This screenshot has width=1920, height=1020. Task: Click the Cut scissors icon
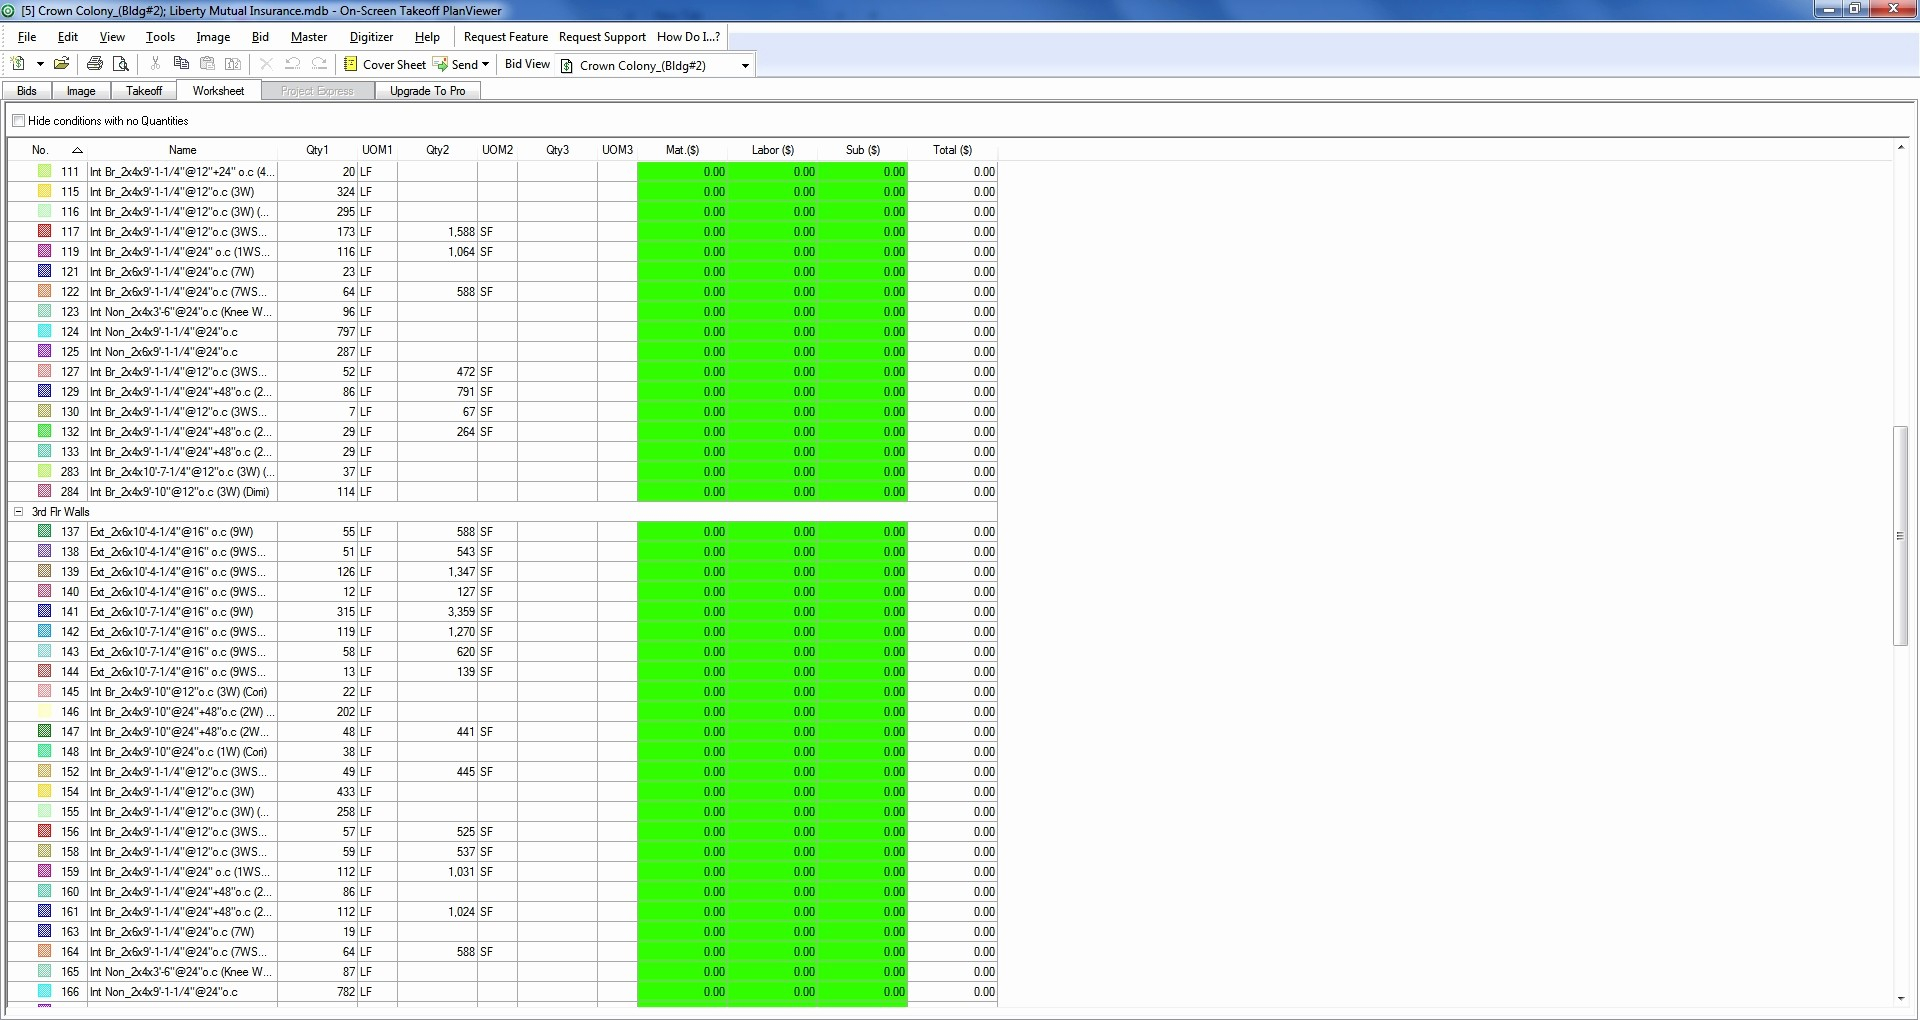point(155,64)
